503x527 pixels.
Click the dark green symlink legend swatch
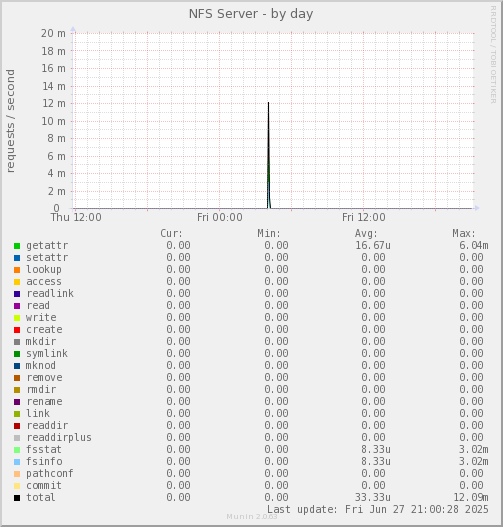point(17,354)
